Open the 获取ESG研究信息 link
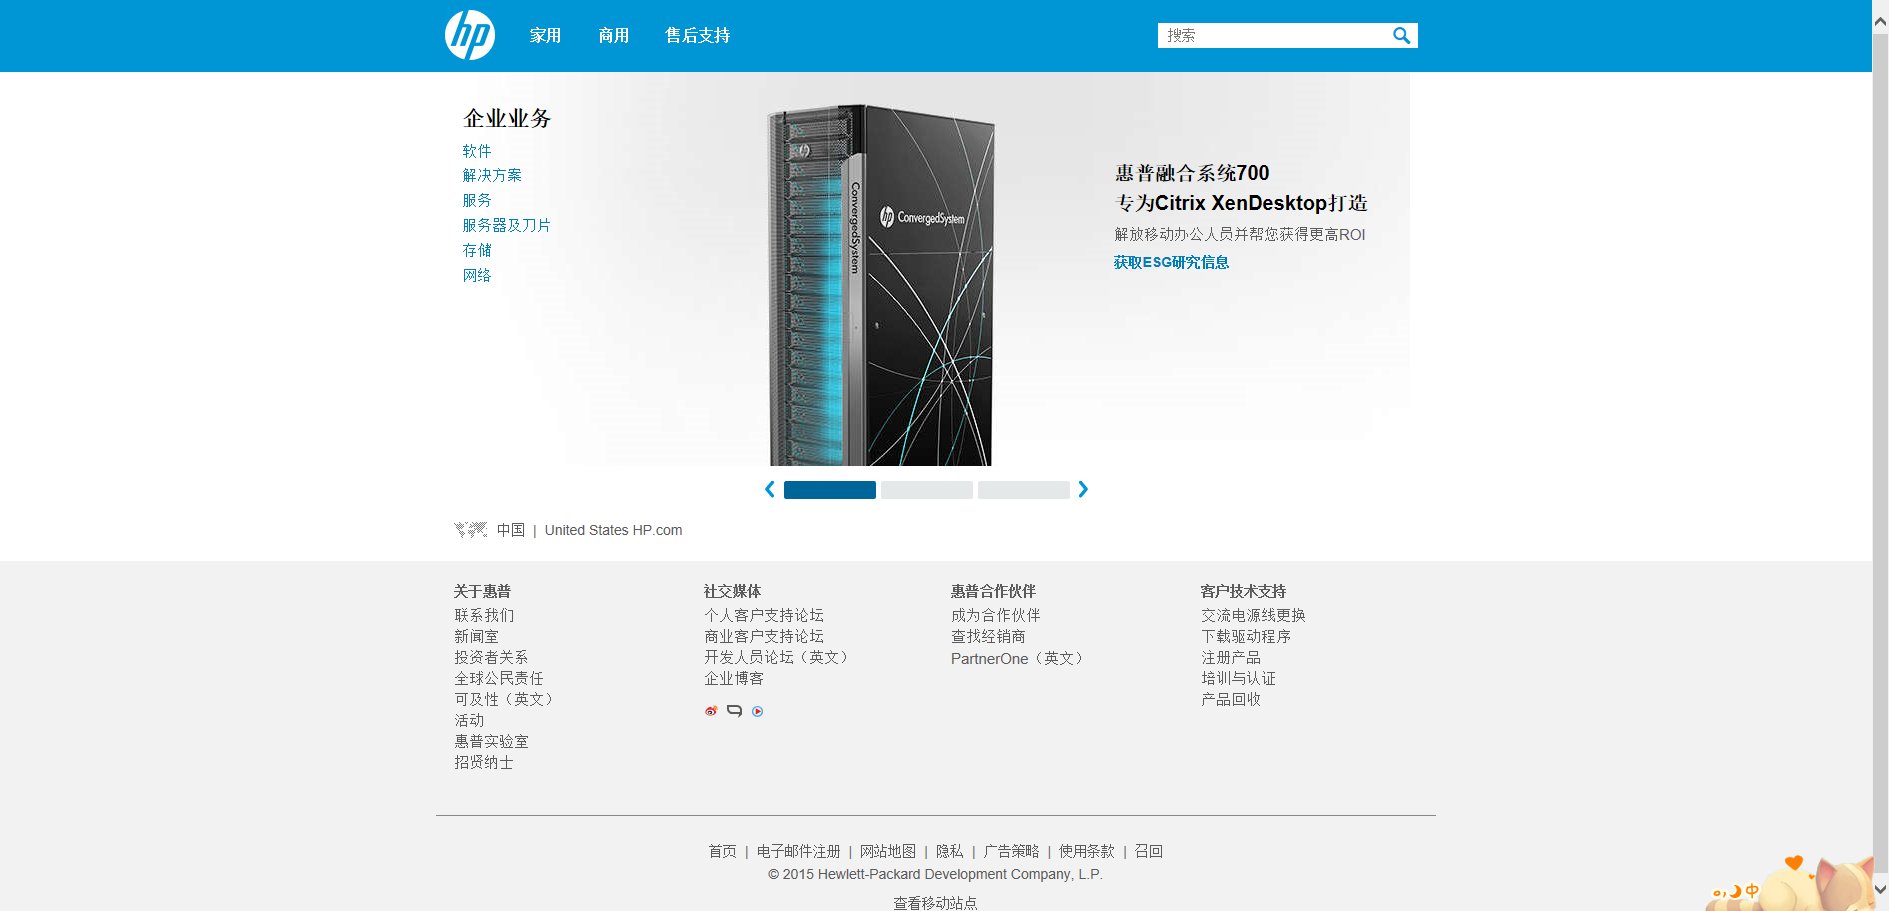 tap(1170, 262)
